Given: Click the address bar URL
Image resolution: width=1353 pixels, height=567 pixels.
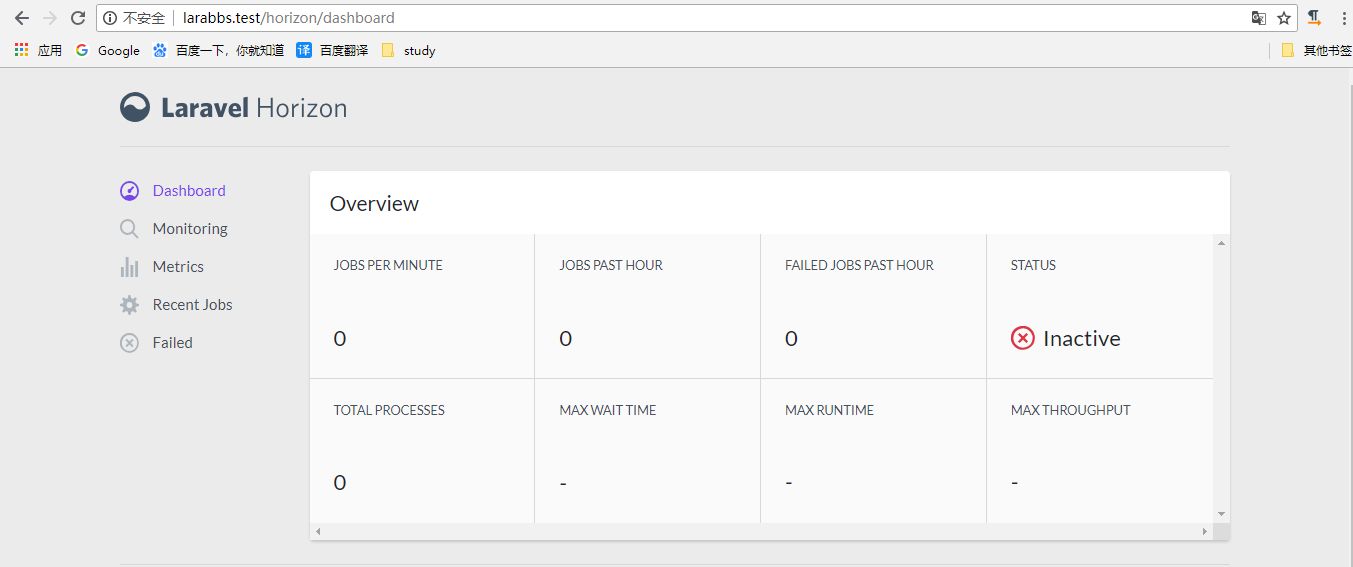Looking at the screenshot, I should tap(289, 18).
